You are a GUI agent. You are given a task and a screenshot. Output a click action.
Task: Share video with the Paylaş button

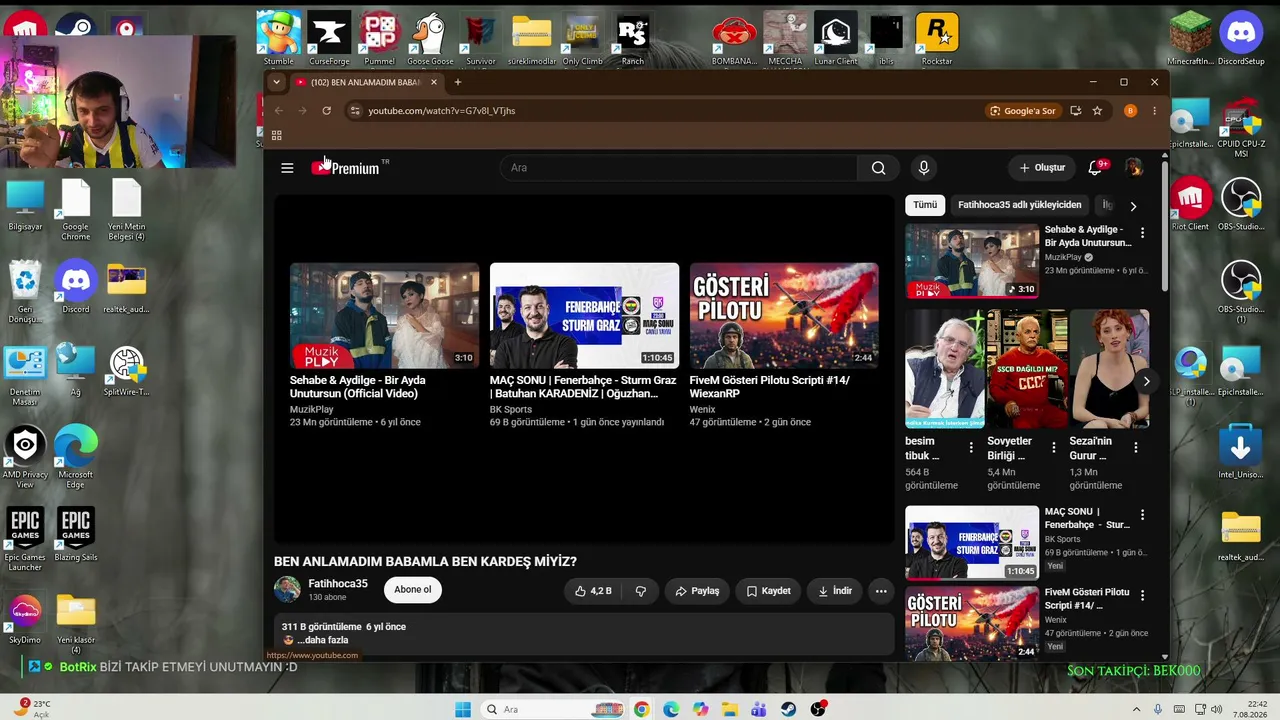coord(697,591)
